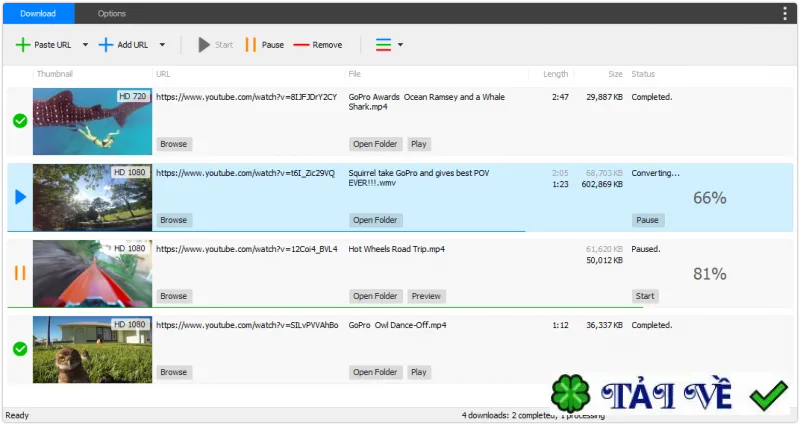Click the orange Pause bars in toolbar

pos(251,45)
